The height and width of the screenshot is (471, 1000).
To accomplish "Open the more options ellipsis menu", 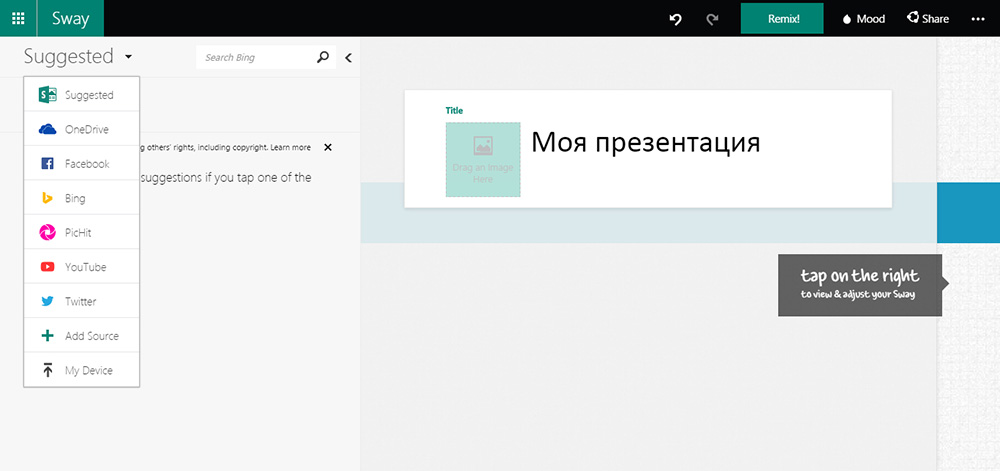I will click(x=978, y=19).
